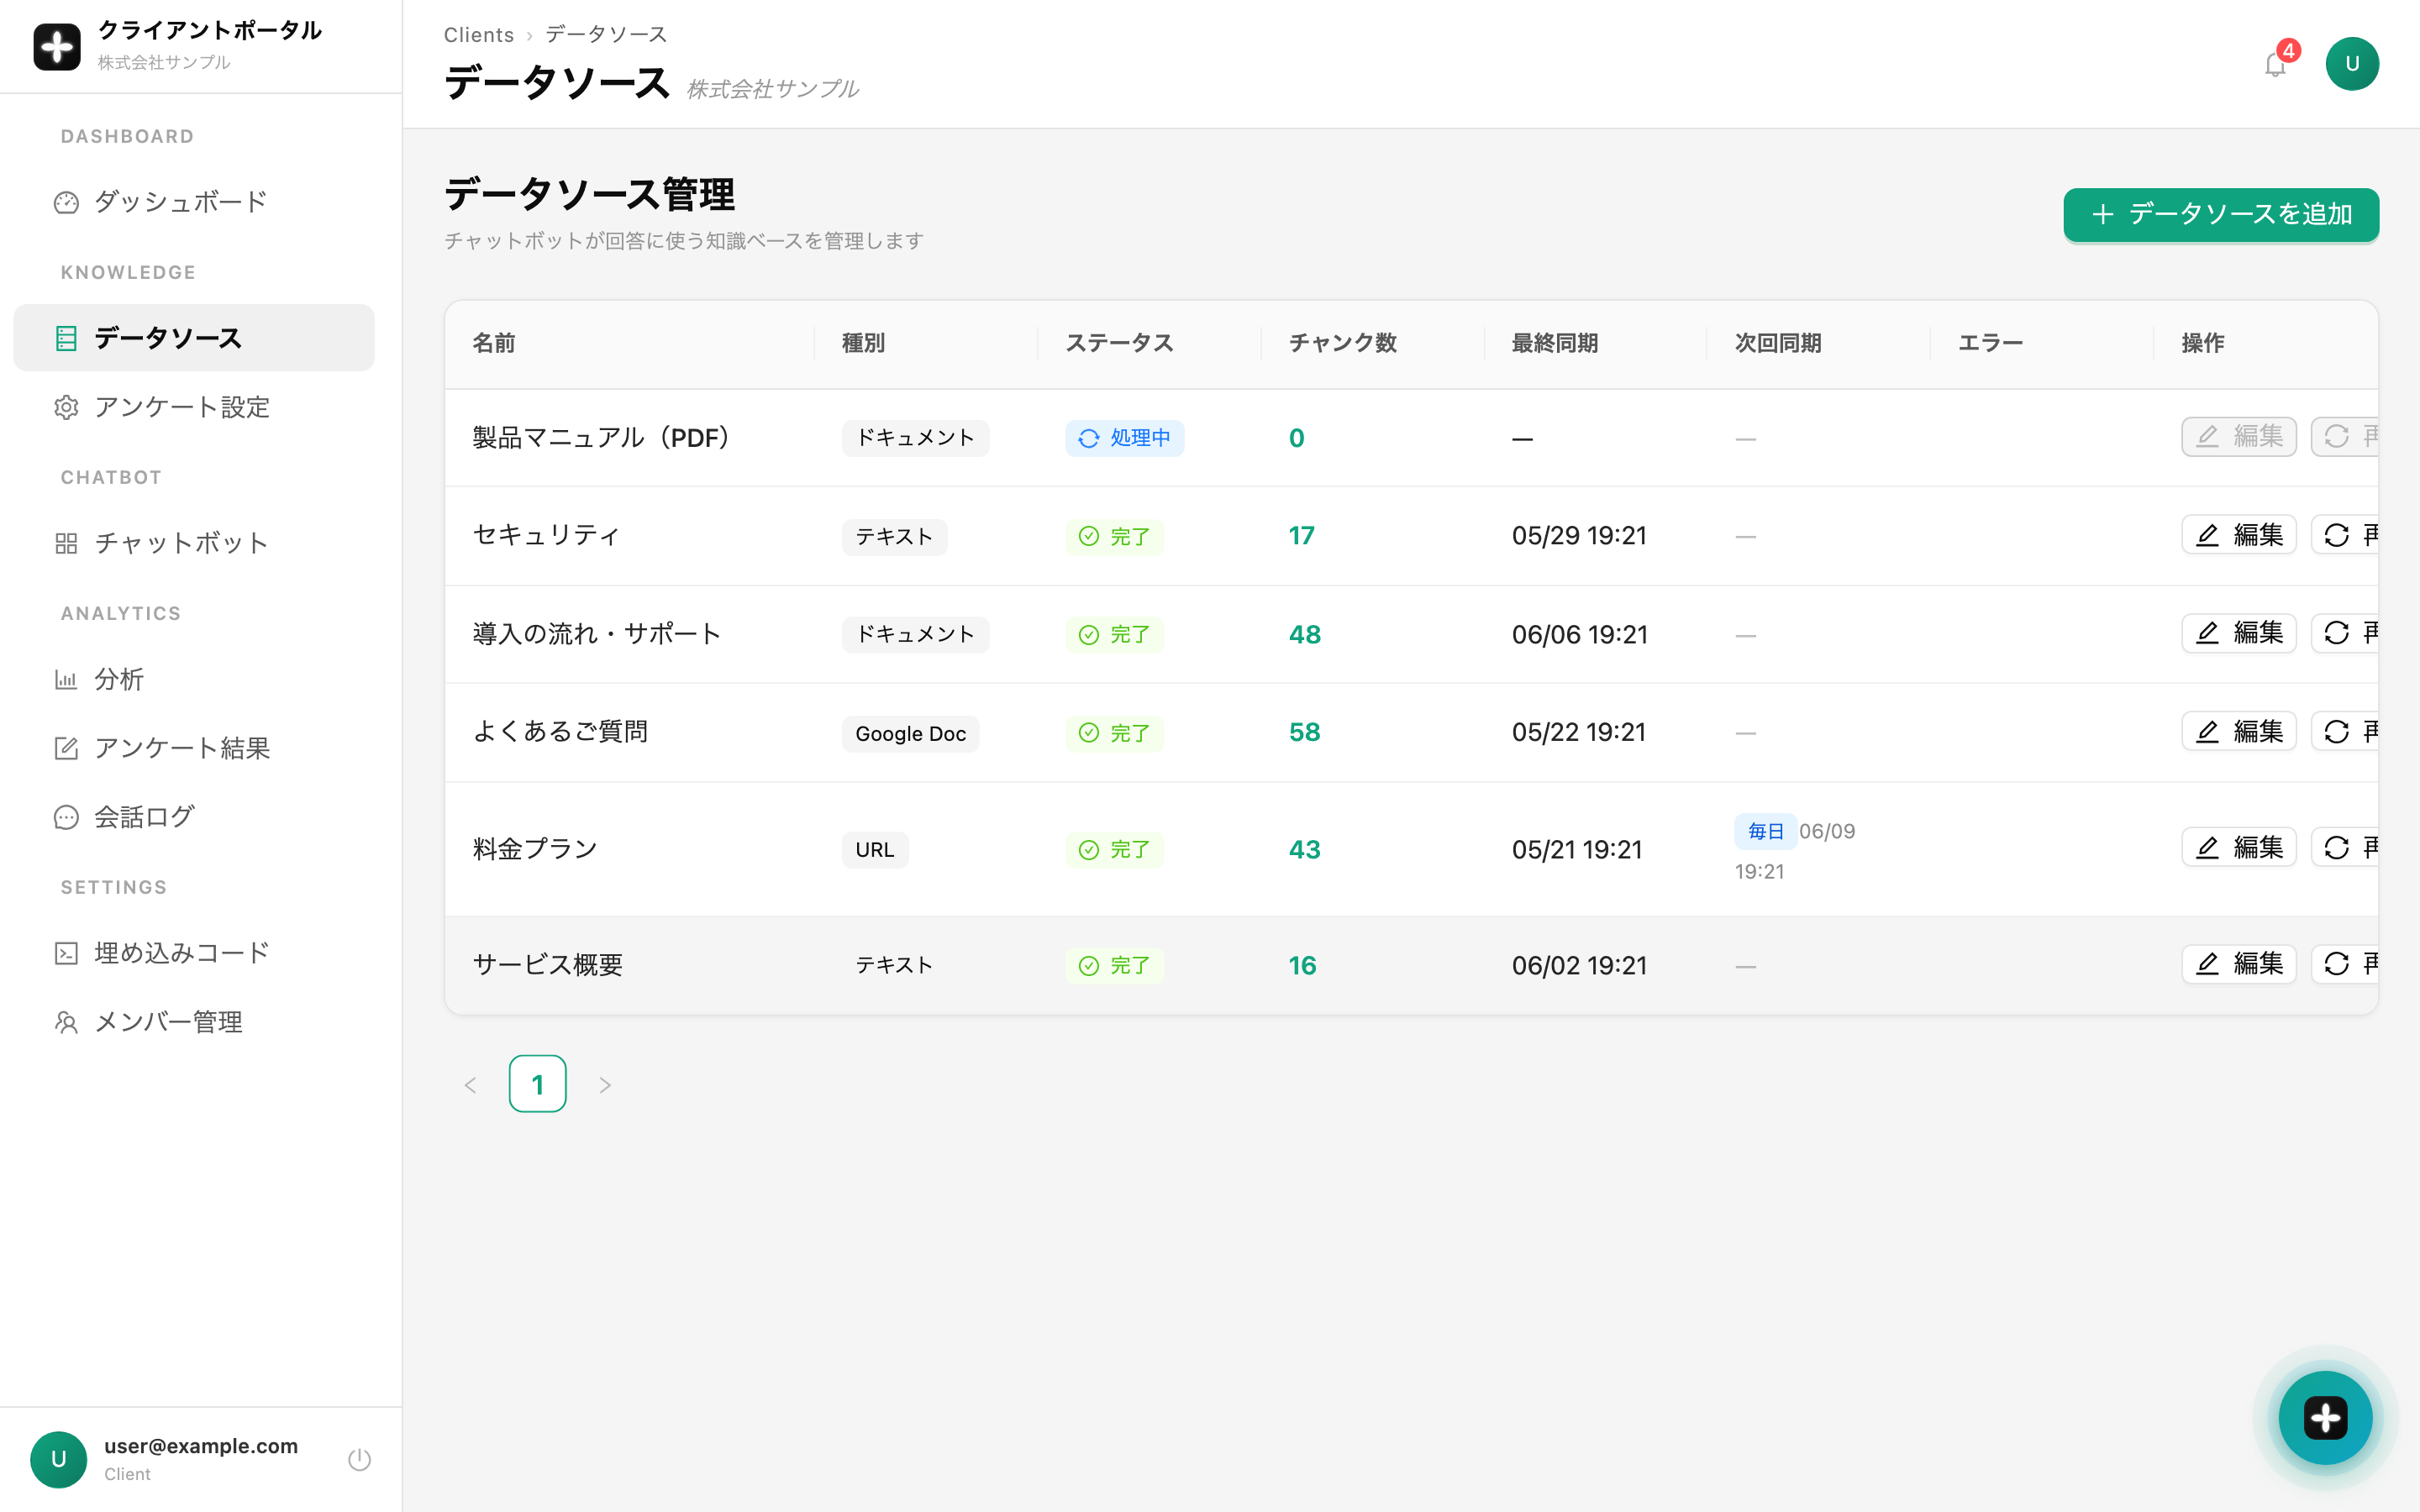
Task: Resync the よくあるご質問 data source
Action: click(x=2345, y=732)
